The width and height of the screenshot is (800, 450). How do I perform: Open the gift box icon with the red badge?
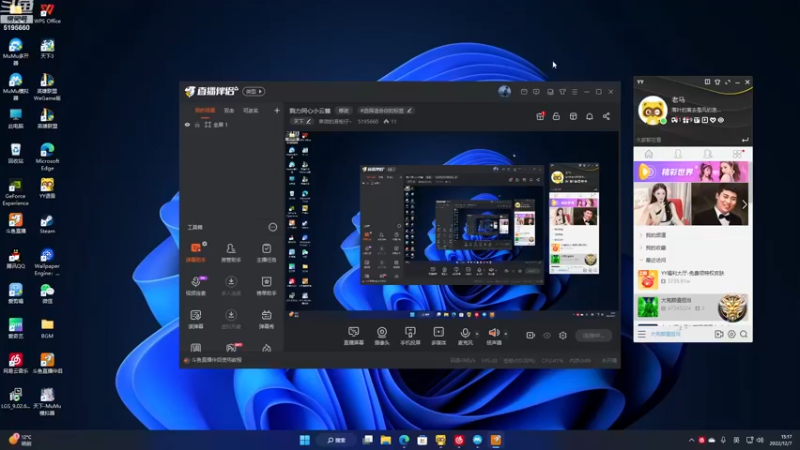pyautogui.click(x=540, y=116)
